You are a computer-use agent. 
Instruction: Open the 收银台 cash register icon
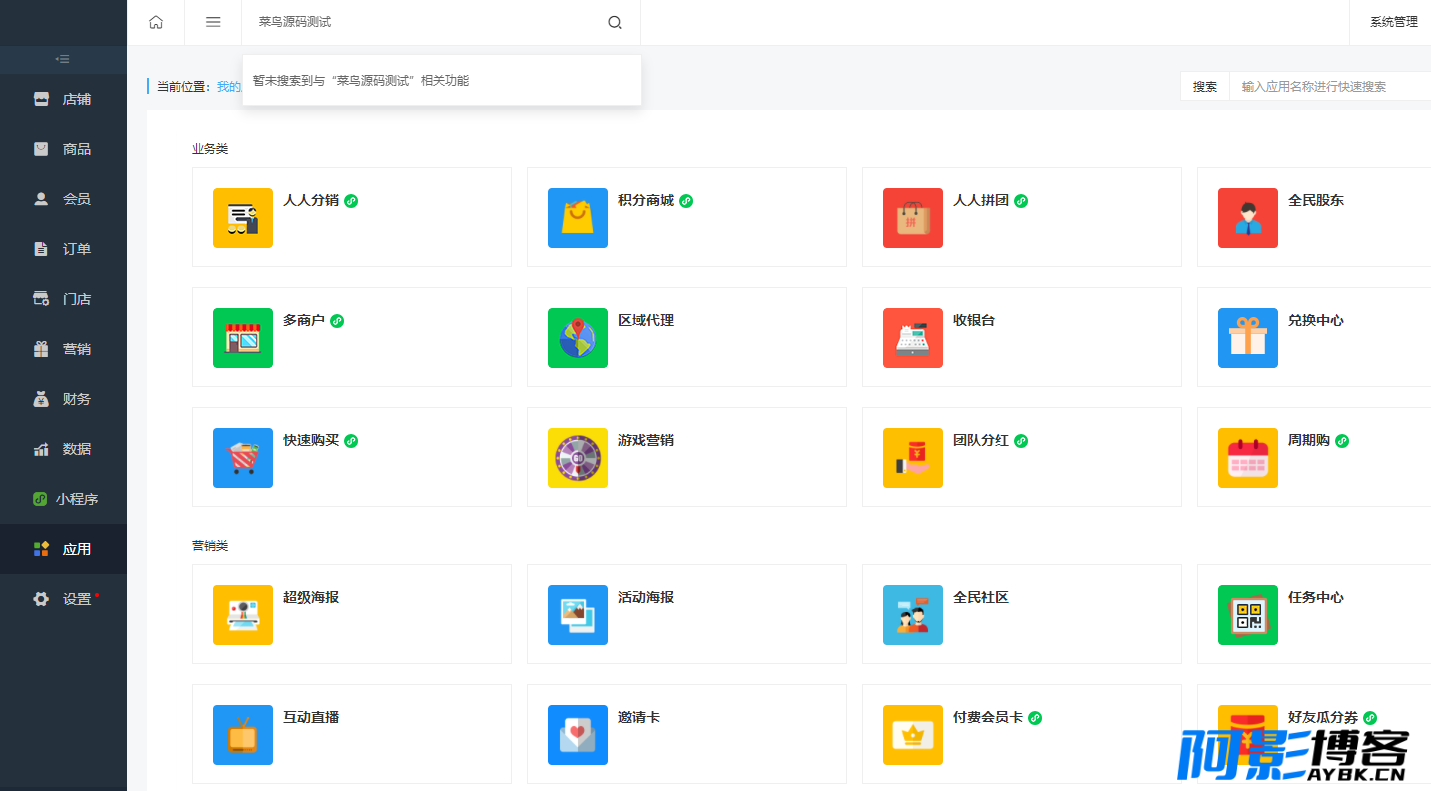[913, 338]
